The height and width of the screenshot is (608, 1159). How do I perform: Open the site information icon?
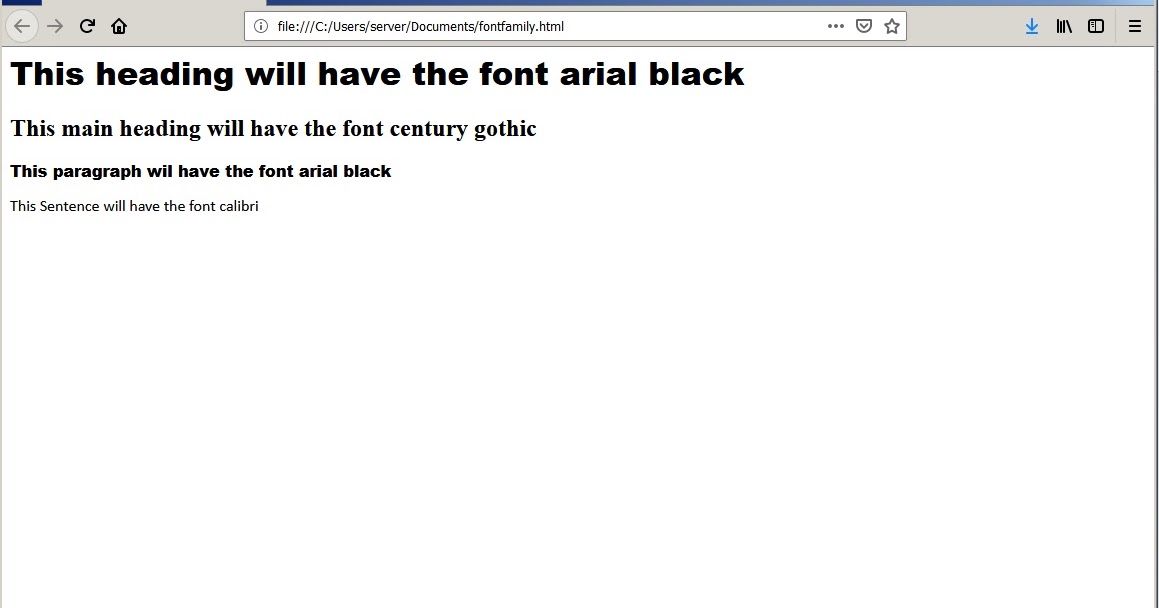[x=262, y=26]
